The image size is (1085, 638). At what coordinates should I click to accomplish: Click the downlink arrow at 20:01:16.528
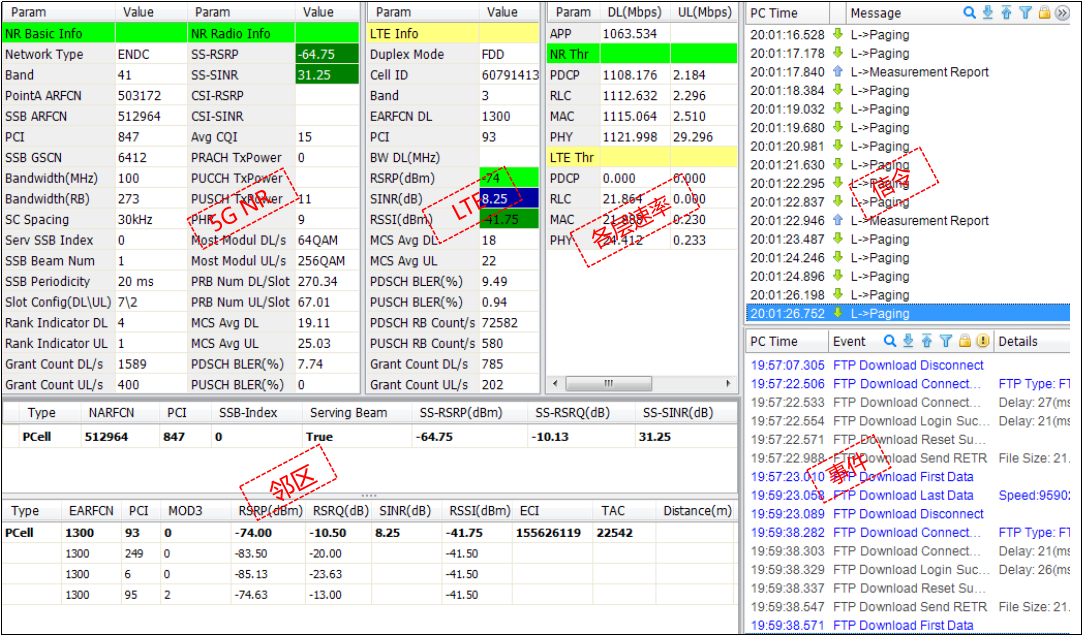pyautogui.click(x=839, y=35)
